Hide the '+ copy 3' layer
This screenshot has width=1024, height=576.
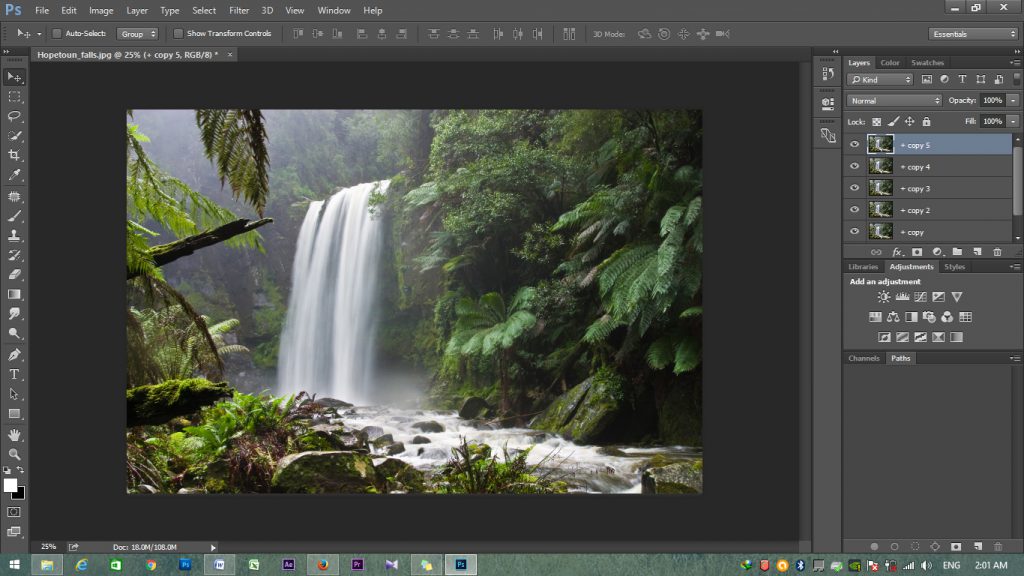pyautogui.click(x=854, y=188)
